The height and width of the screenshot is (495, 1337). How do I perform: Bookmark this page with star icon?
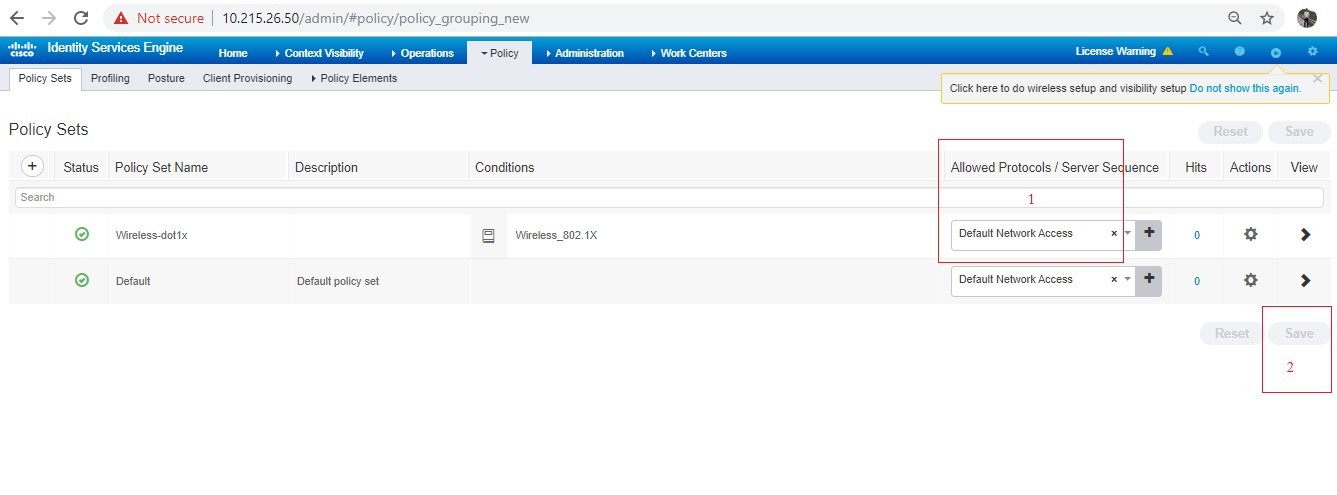click(x=1267, y=18)
